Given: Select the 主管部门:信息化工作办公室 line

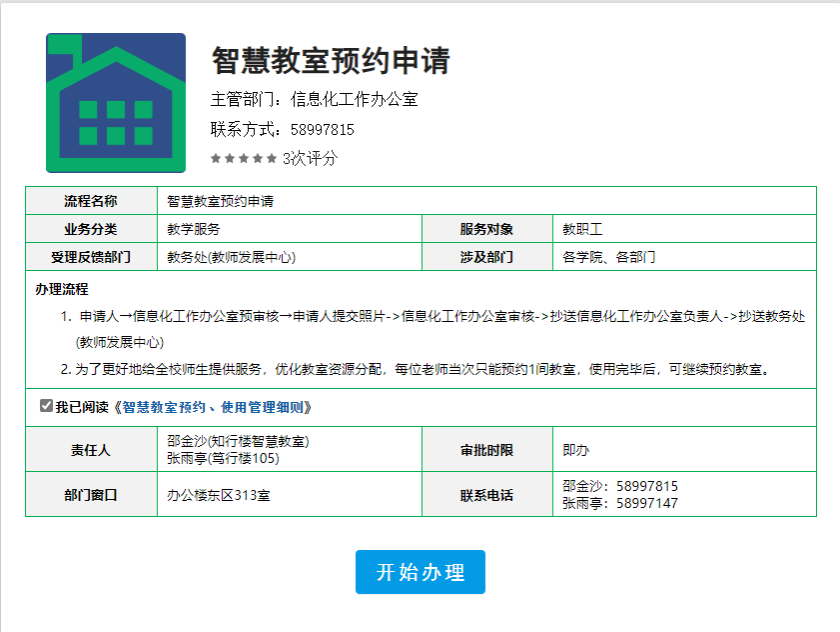Looking at the screenshot, I should [x=314, y=100].
